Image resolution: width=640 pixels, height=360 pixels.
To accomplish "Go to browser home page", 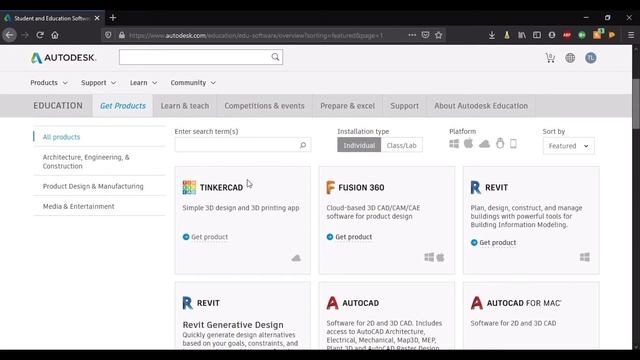I will pos(55,35).
